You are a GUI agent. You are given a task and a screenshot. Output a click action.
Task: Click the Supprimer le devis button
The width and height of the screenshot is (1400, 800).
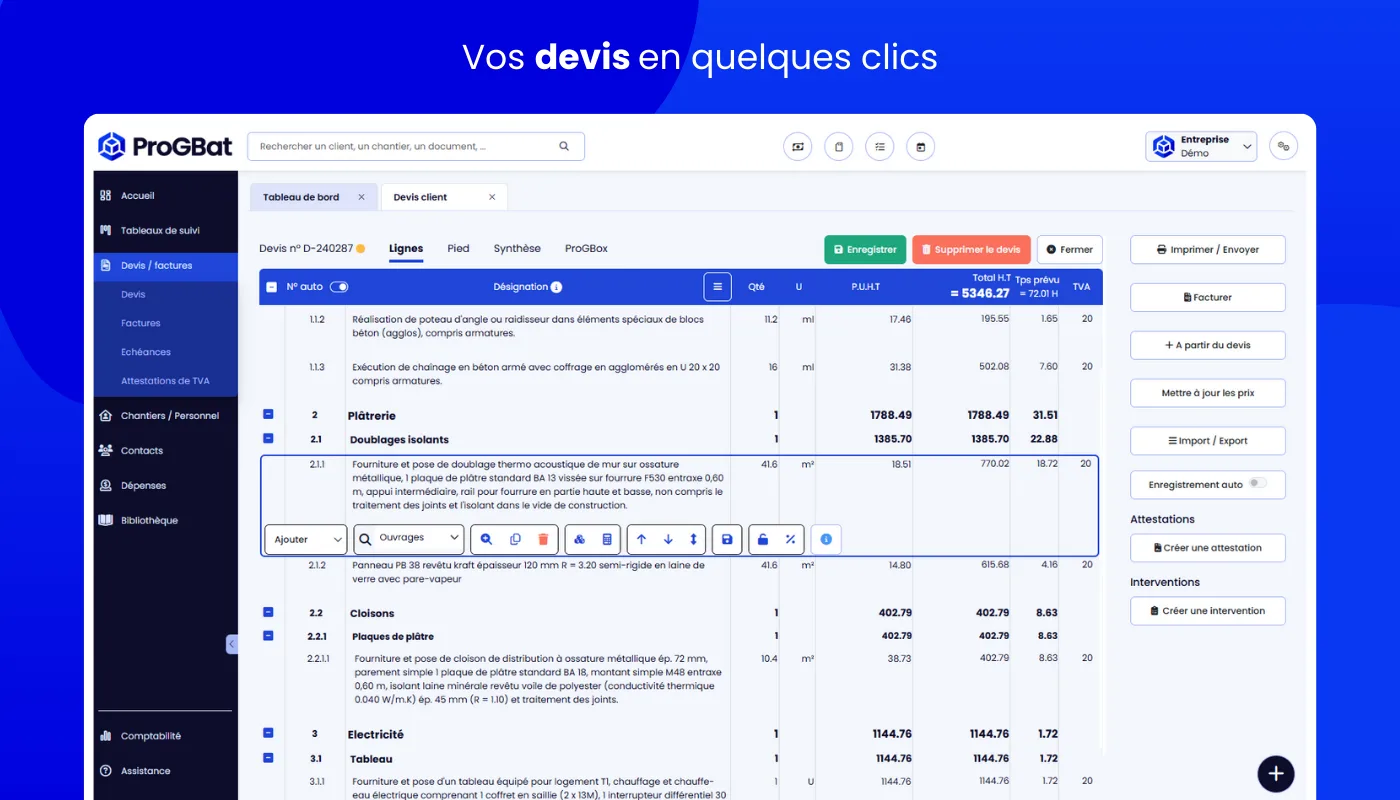point(971,249)
